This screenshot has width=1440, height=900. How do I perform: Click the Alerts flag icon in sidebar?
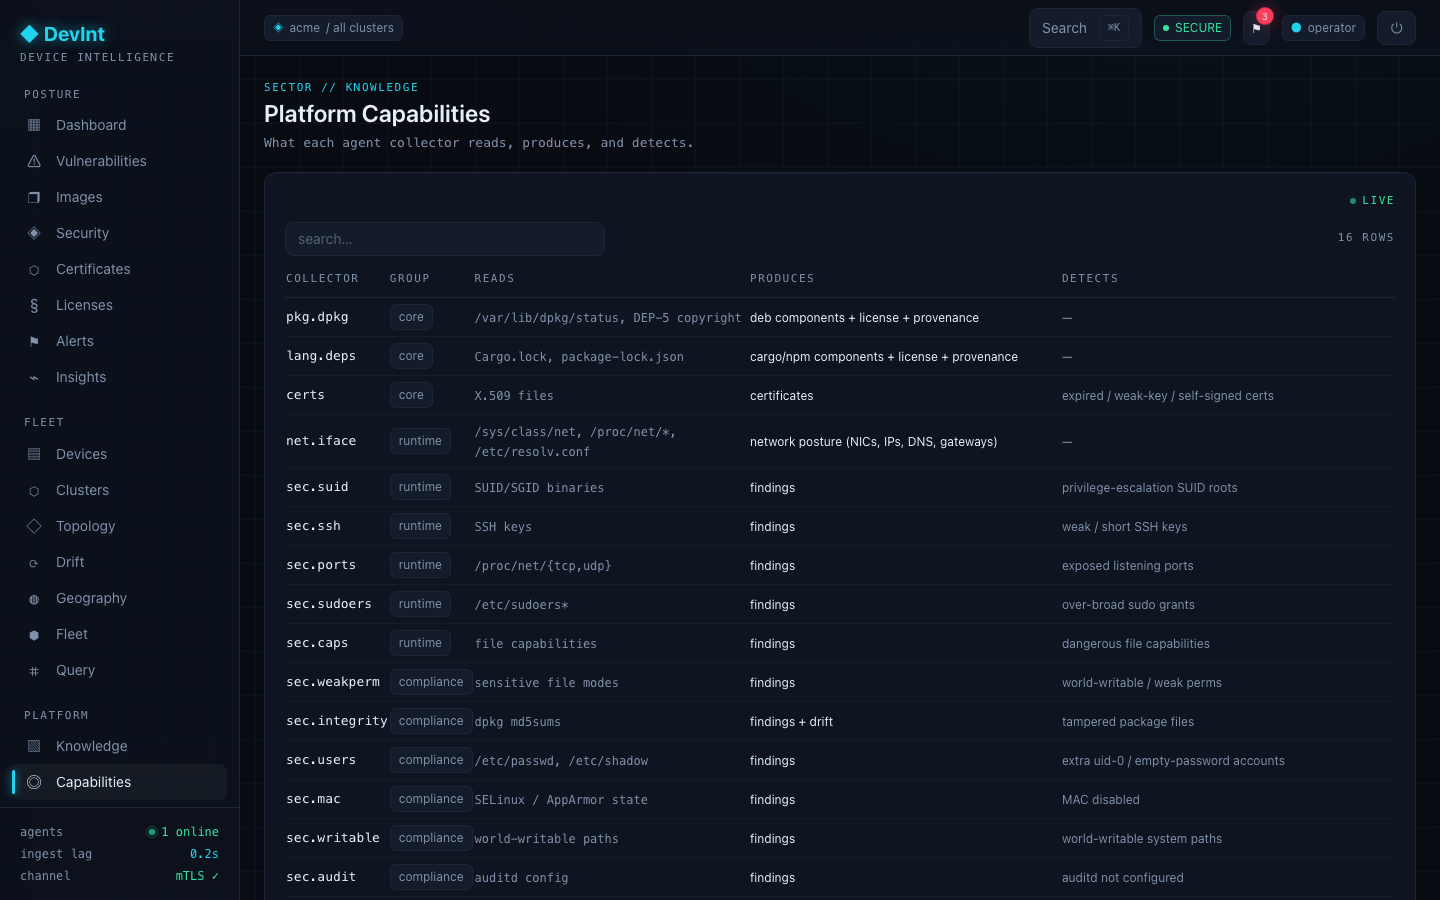coord(34,341)
